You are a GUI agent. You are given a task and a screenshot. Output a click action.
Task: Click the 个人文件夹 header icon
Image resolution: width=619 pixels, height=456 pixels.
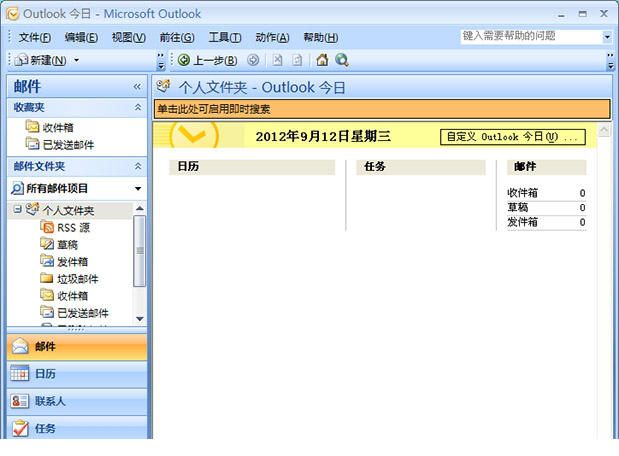pos(163,86)
